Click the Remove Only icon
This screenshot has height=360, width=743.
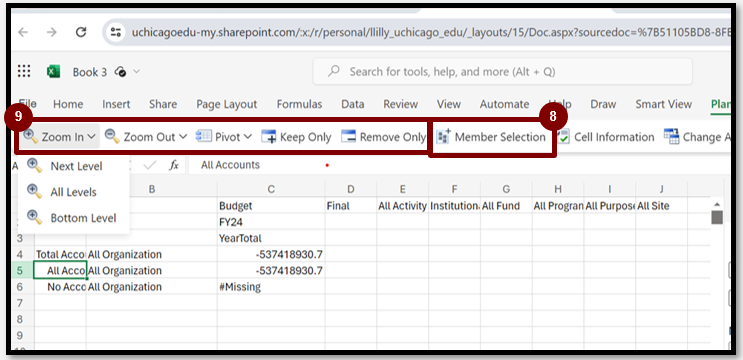tap(348, 137)
